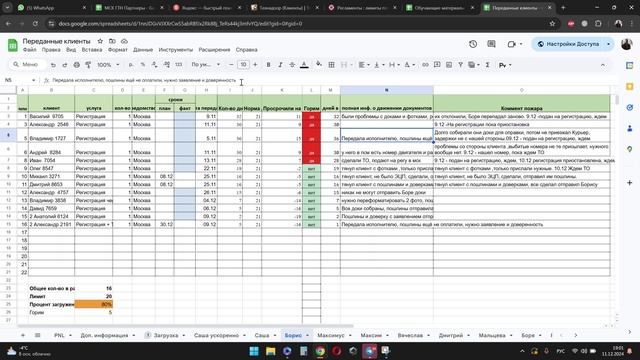This screenshot has width=640, height=360.
Task: Add a new sheet with plus
Action: coord(23,335)
